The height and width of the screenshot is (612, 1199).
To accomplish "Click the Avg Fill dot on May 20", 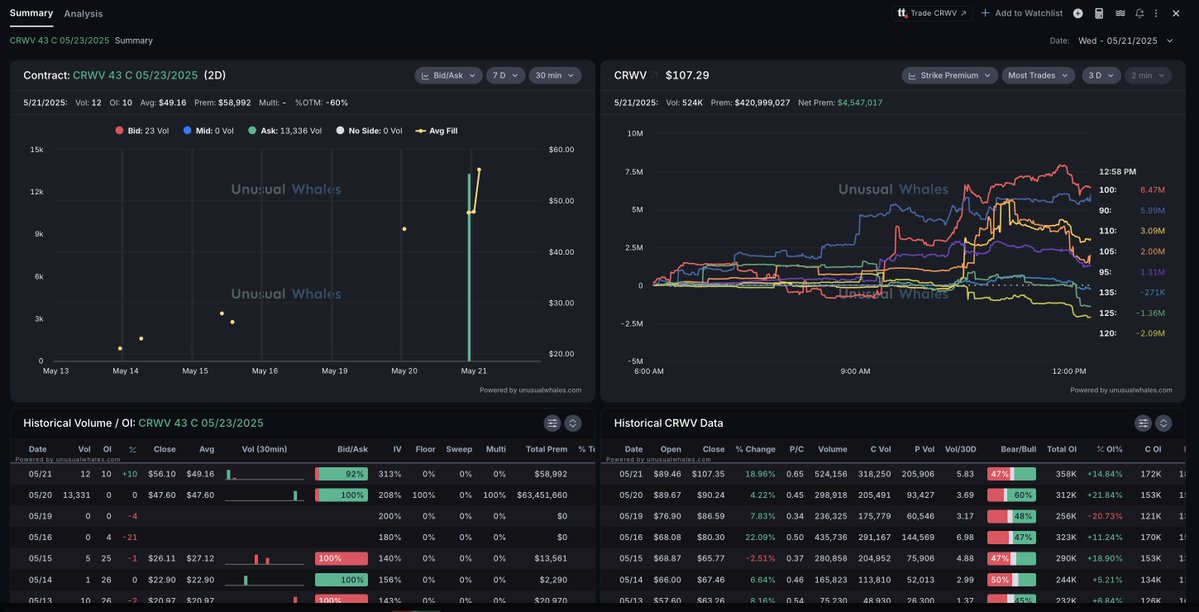I will coord(404,229).
